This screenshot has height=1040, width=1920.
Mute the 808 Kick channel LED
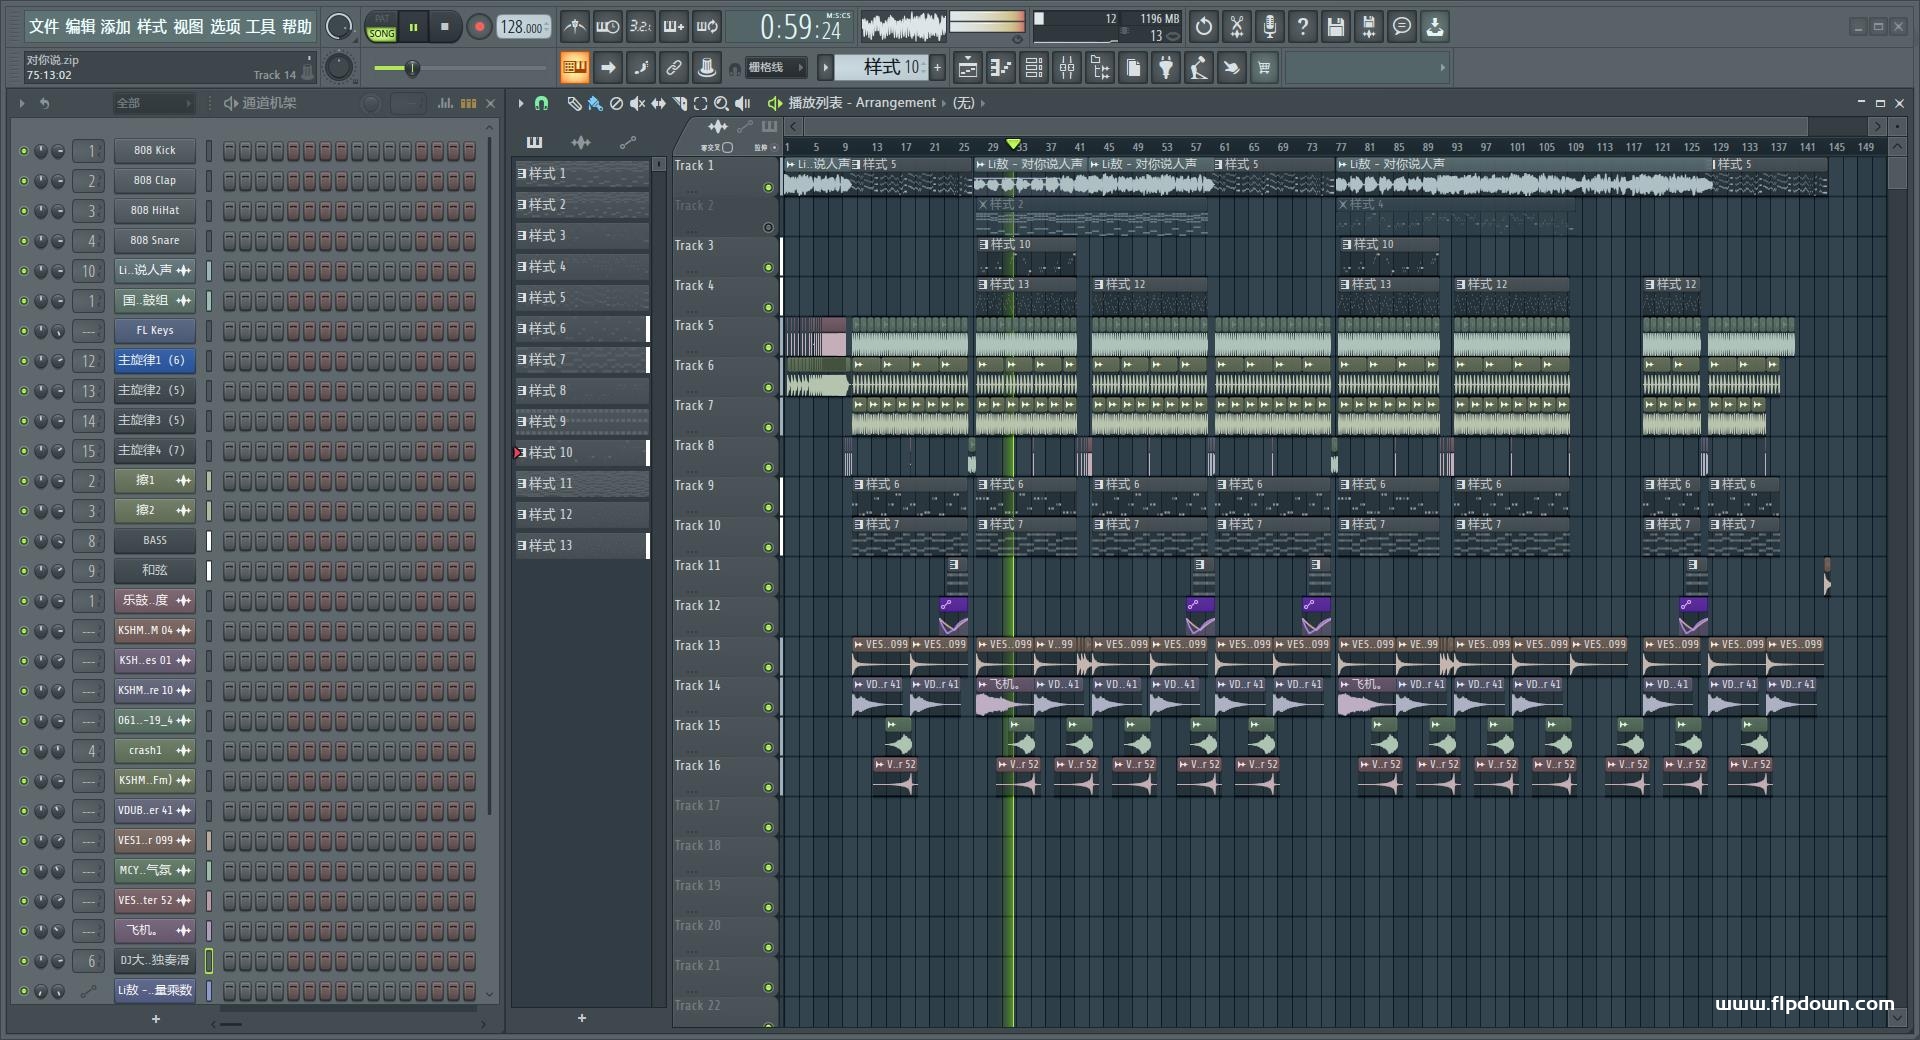pos(24,151)
